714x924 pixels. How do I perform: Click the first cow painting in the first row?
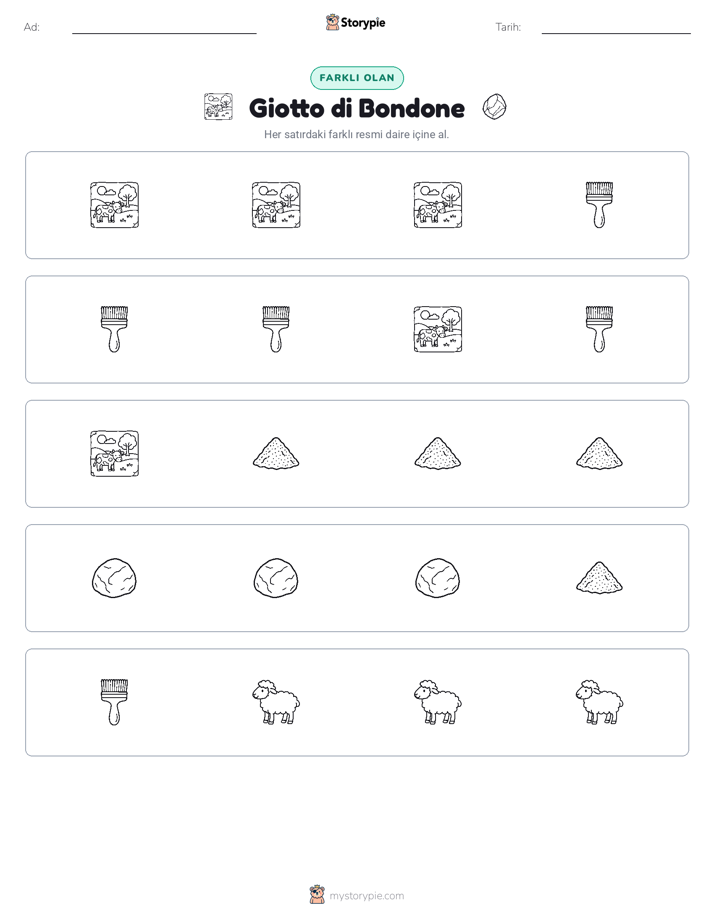[x=114, y=205]
